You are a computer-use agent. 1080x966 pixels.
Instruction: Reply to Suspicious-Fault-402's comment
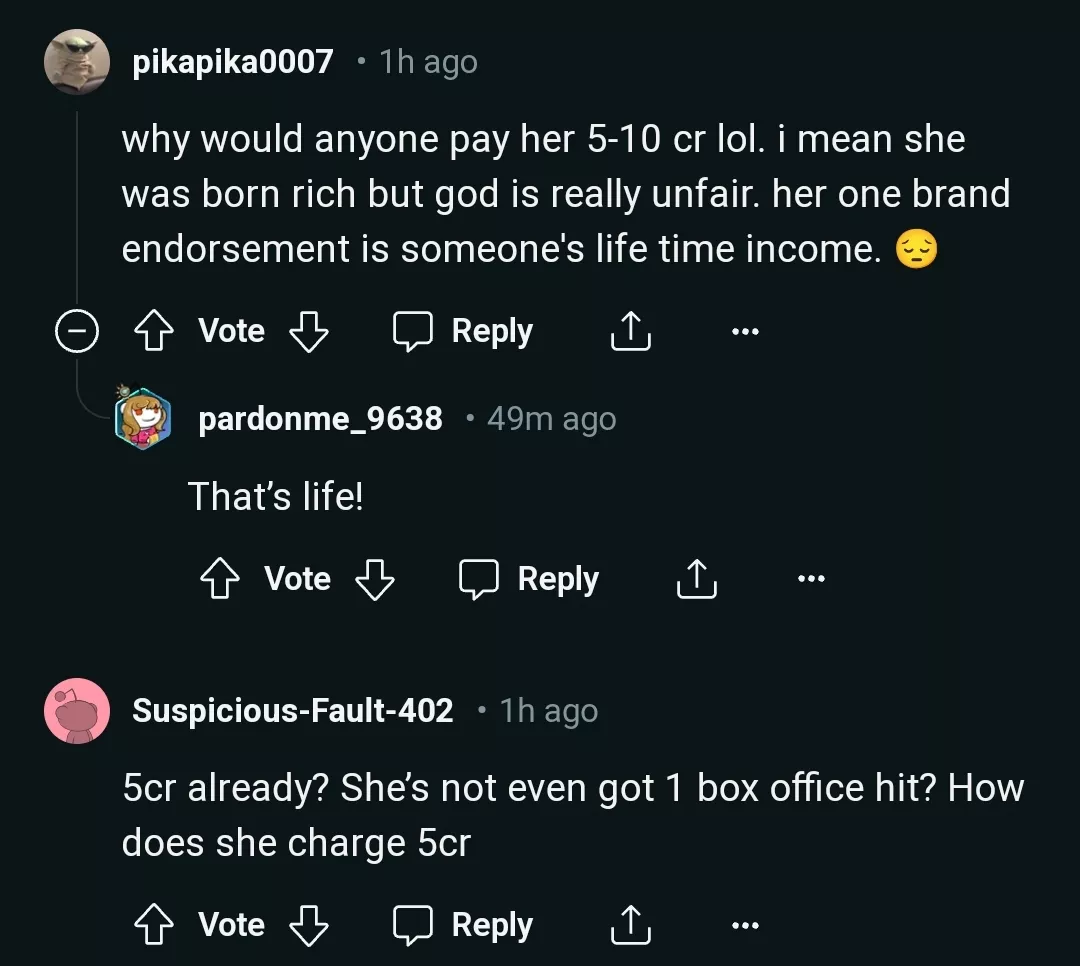[x=464, y=926]
